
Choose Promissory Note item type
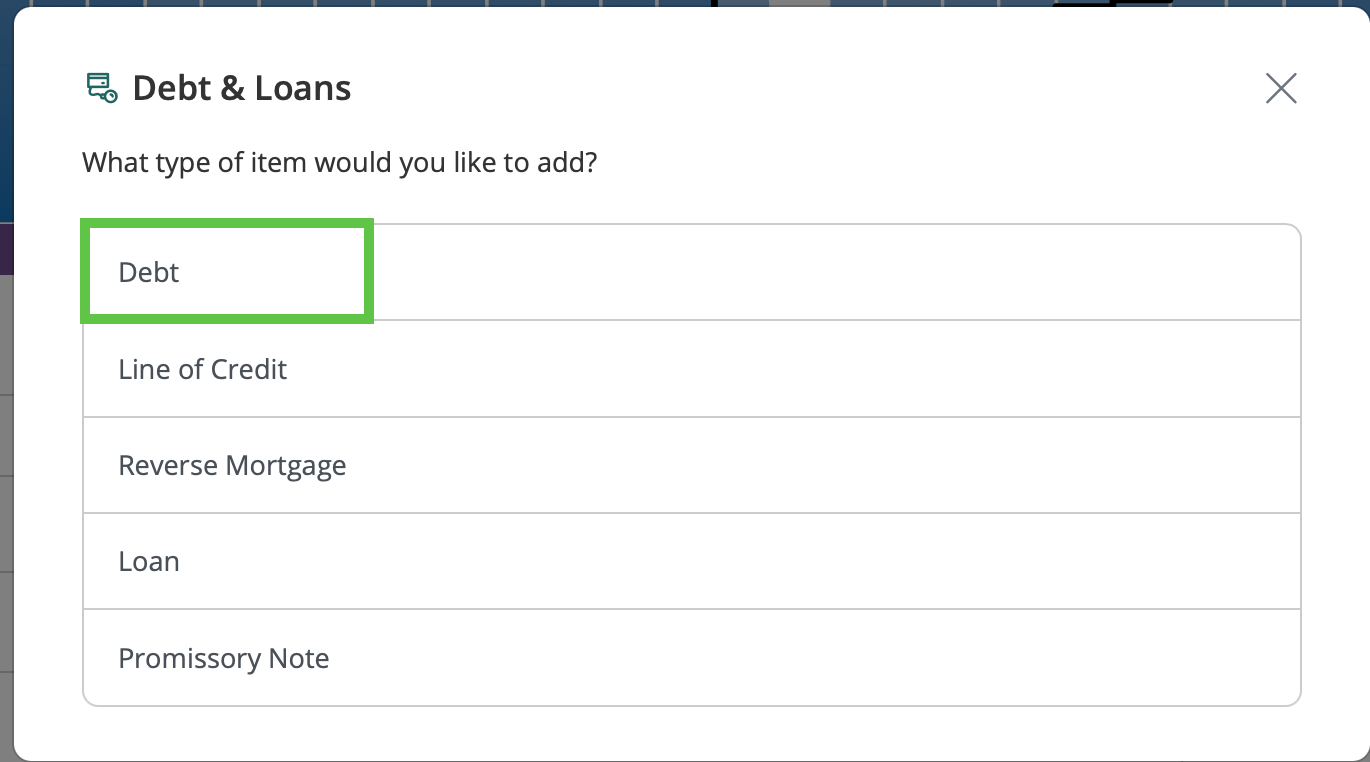pyautogui.click(x=692, y=658)
